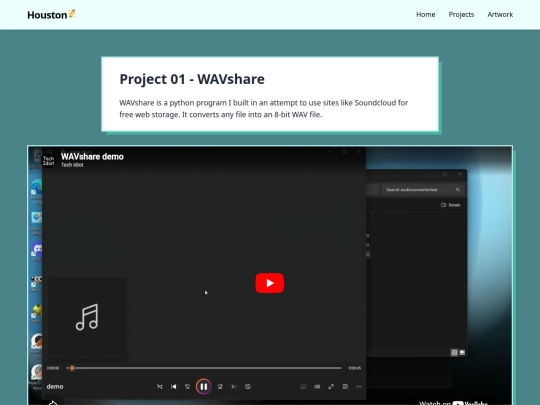The height and width of the screenshot is (405, 540).
Task: Click the Microsoft Edge desktop icon in video
Action: click(x=36, y=191)
